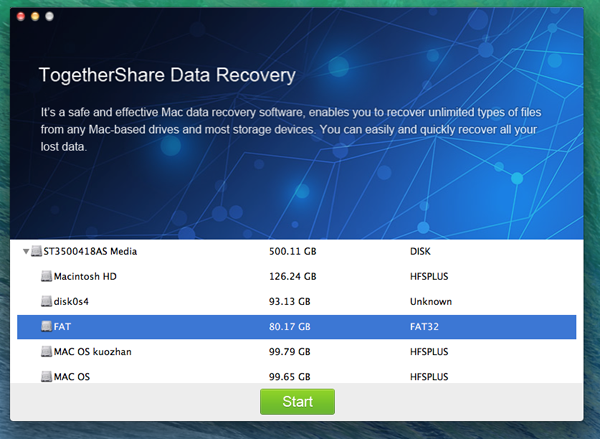
Task: Click the ST3500418AS Media disk icon
Action: (36, 251)
